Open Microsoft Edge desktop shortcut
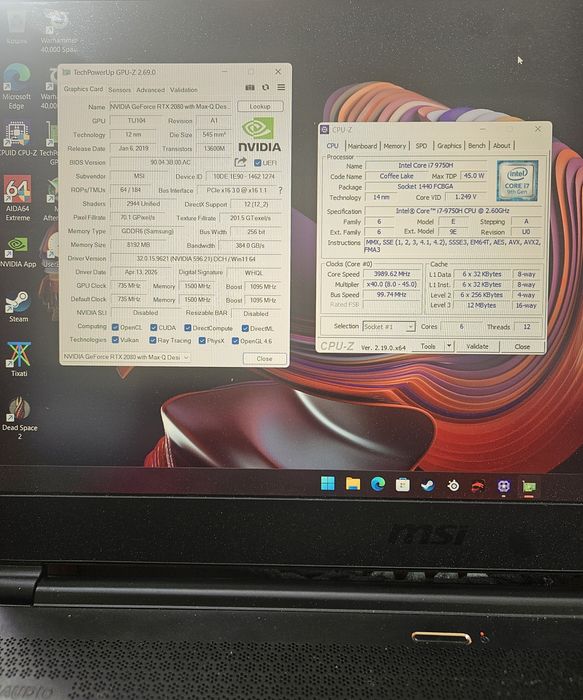The height and width of the screenshot is (700, 583). coord(17,87)
